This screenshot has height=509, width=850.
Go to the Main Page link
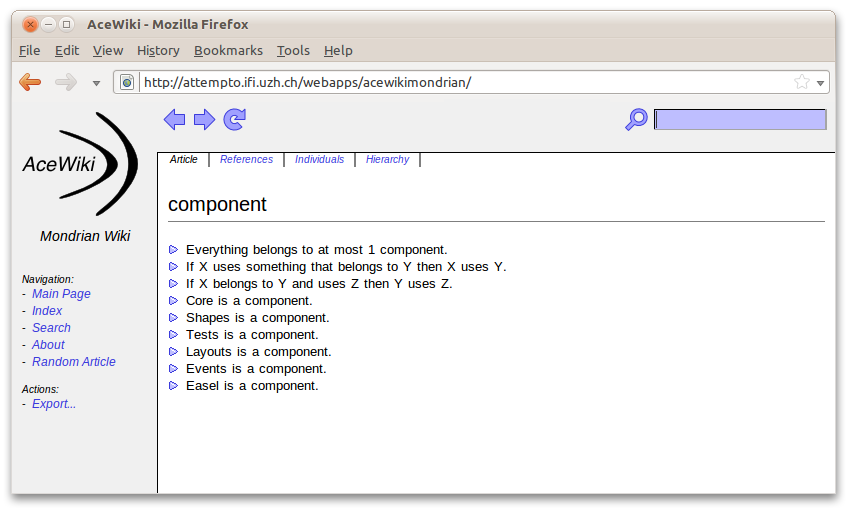point(61,294)
